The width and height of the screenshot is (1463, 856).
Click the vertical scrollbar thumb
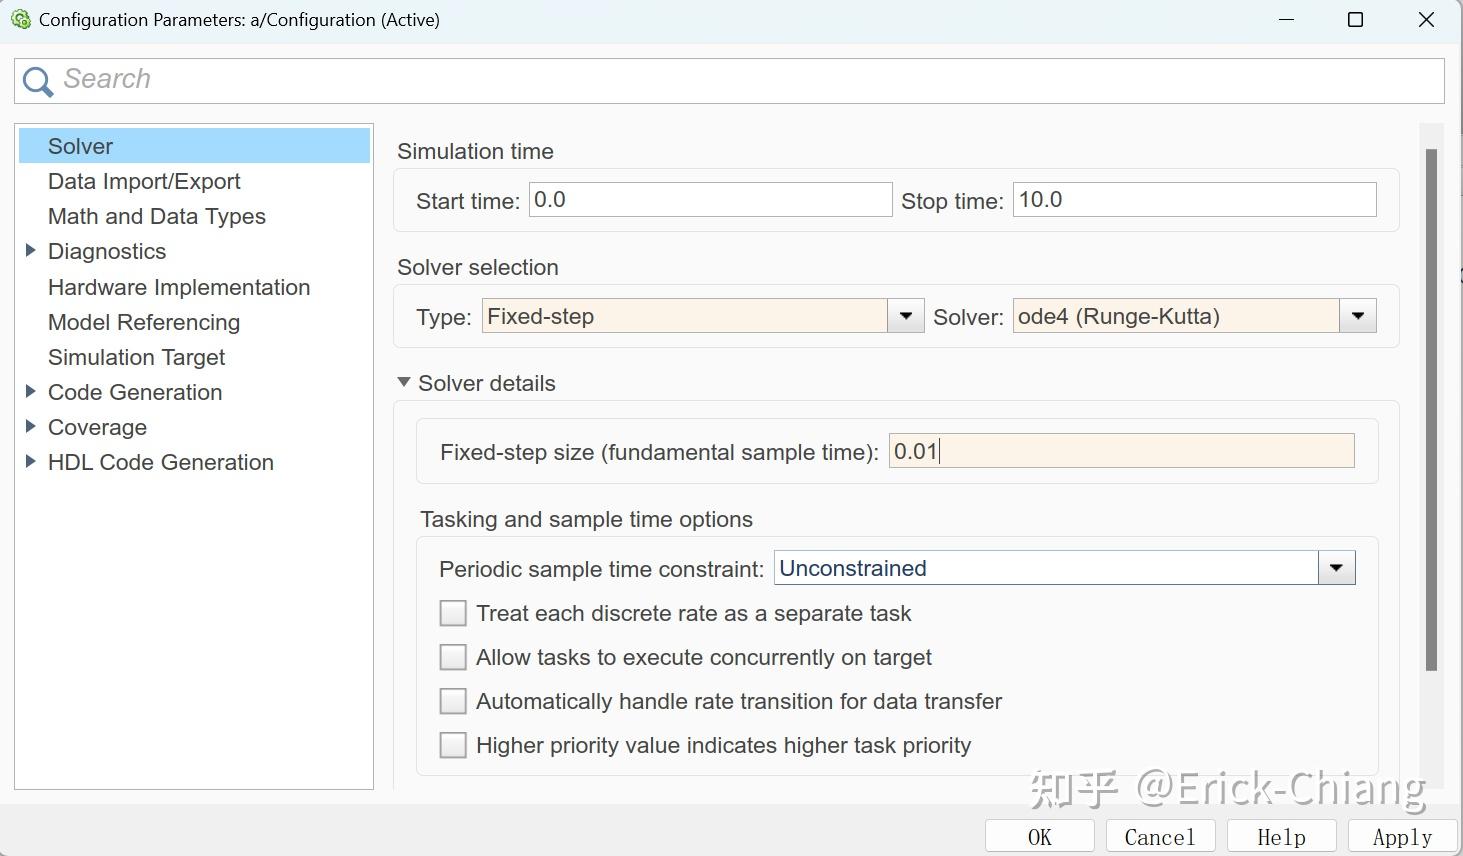point(1431,410)
